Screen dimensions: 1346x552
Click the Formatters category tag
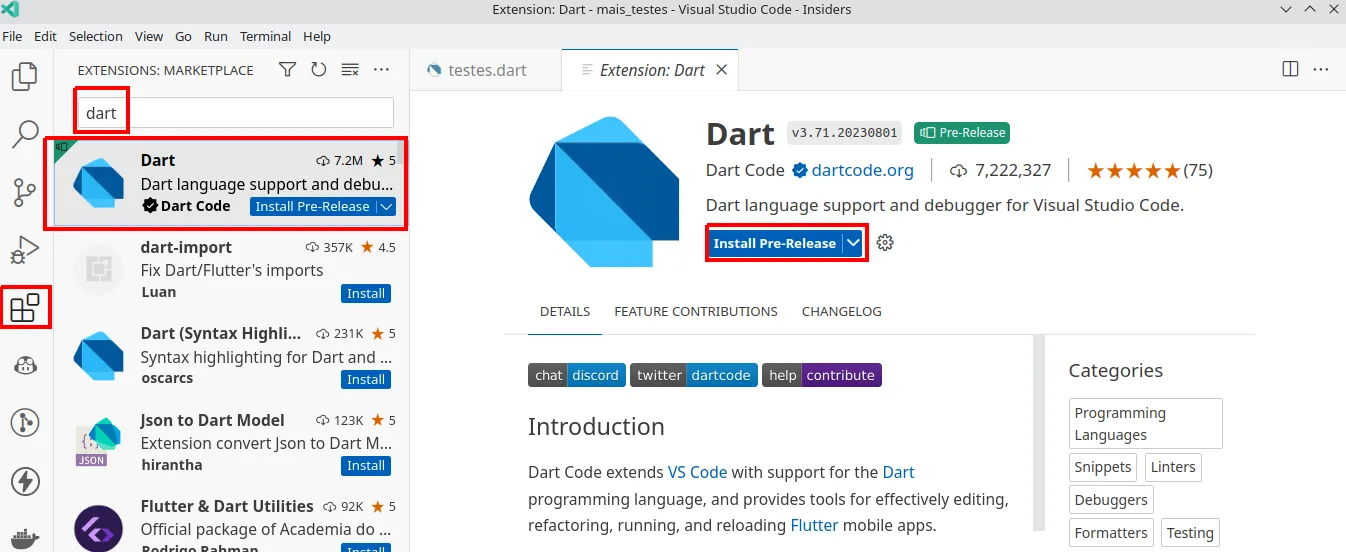(x=1111, y=533)
